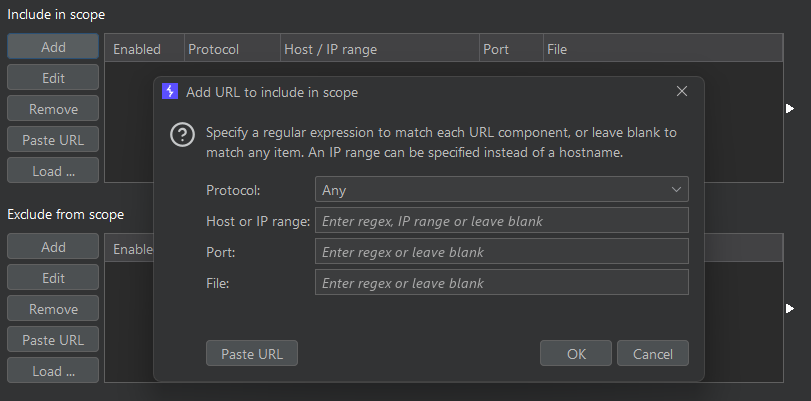Click Load button under Exclude from scope
The image size is (811, 401).
pyautogui.click(x=53, y=370)
